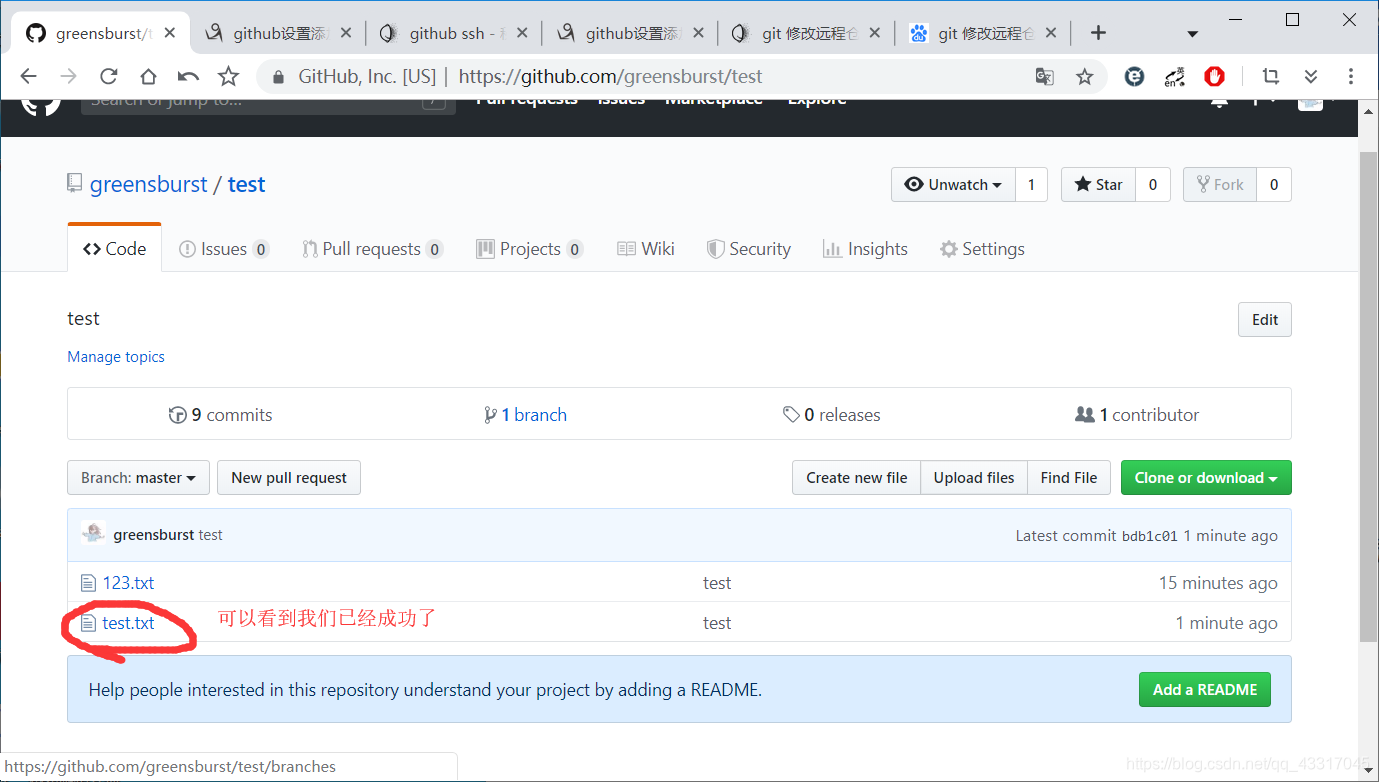Click the lock icon in address bar
The image size is (1379, 782).
277,76
